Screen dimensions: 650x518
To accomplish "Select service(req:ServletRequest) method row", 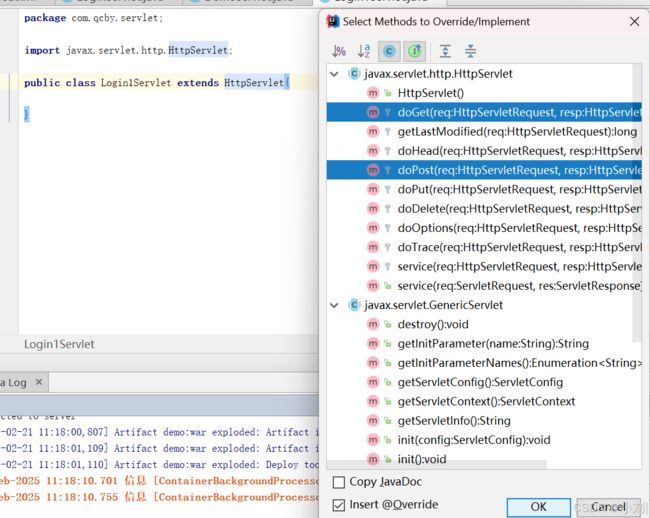I will point(484,286).
